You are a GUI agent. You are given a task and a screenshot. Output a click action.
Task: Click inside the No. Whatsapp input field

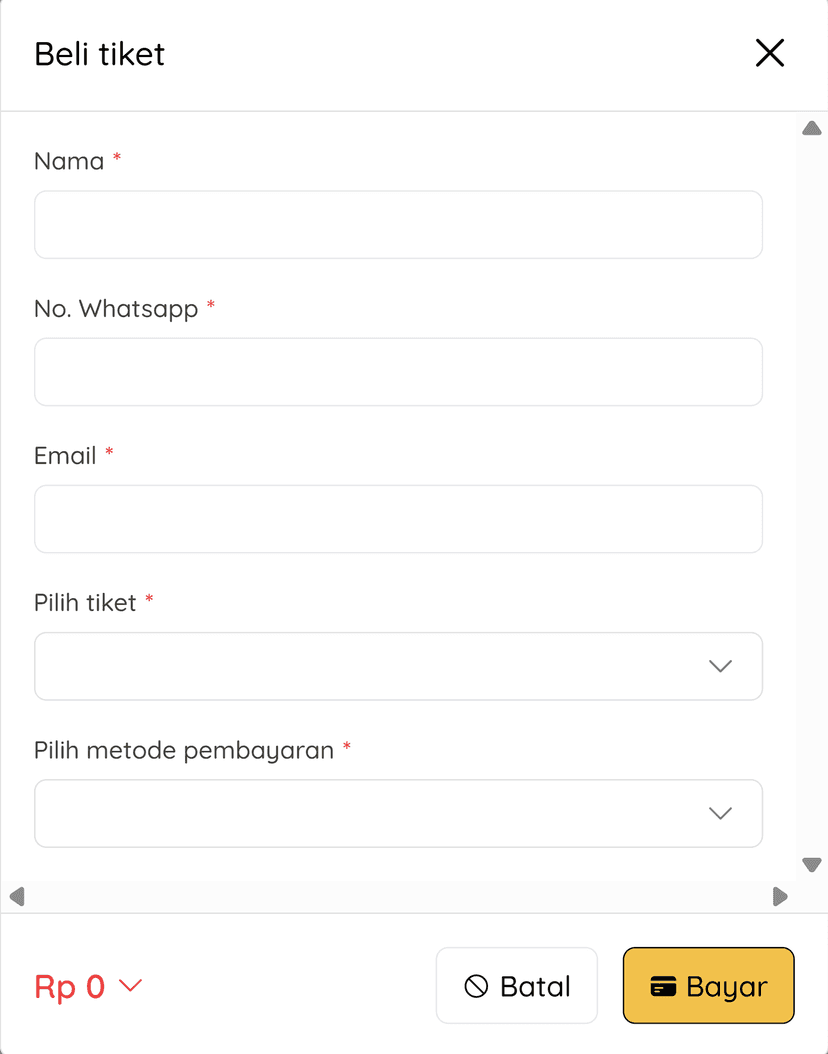pyautogui.click(x=398, y=371)
